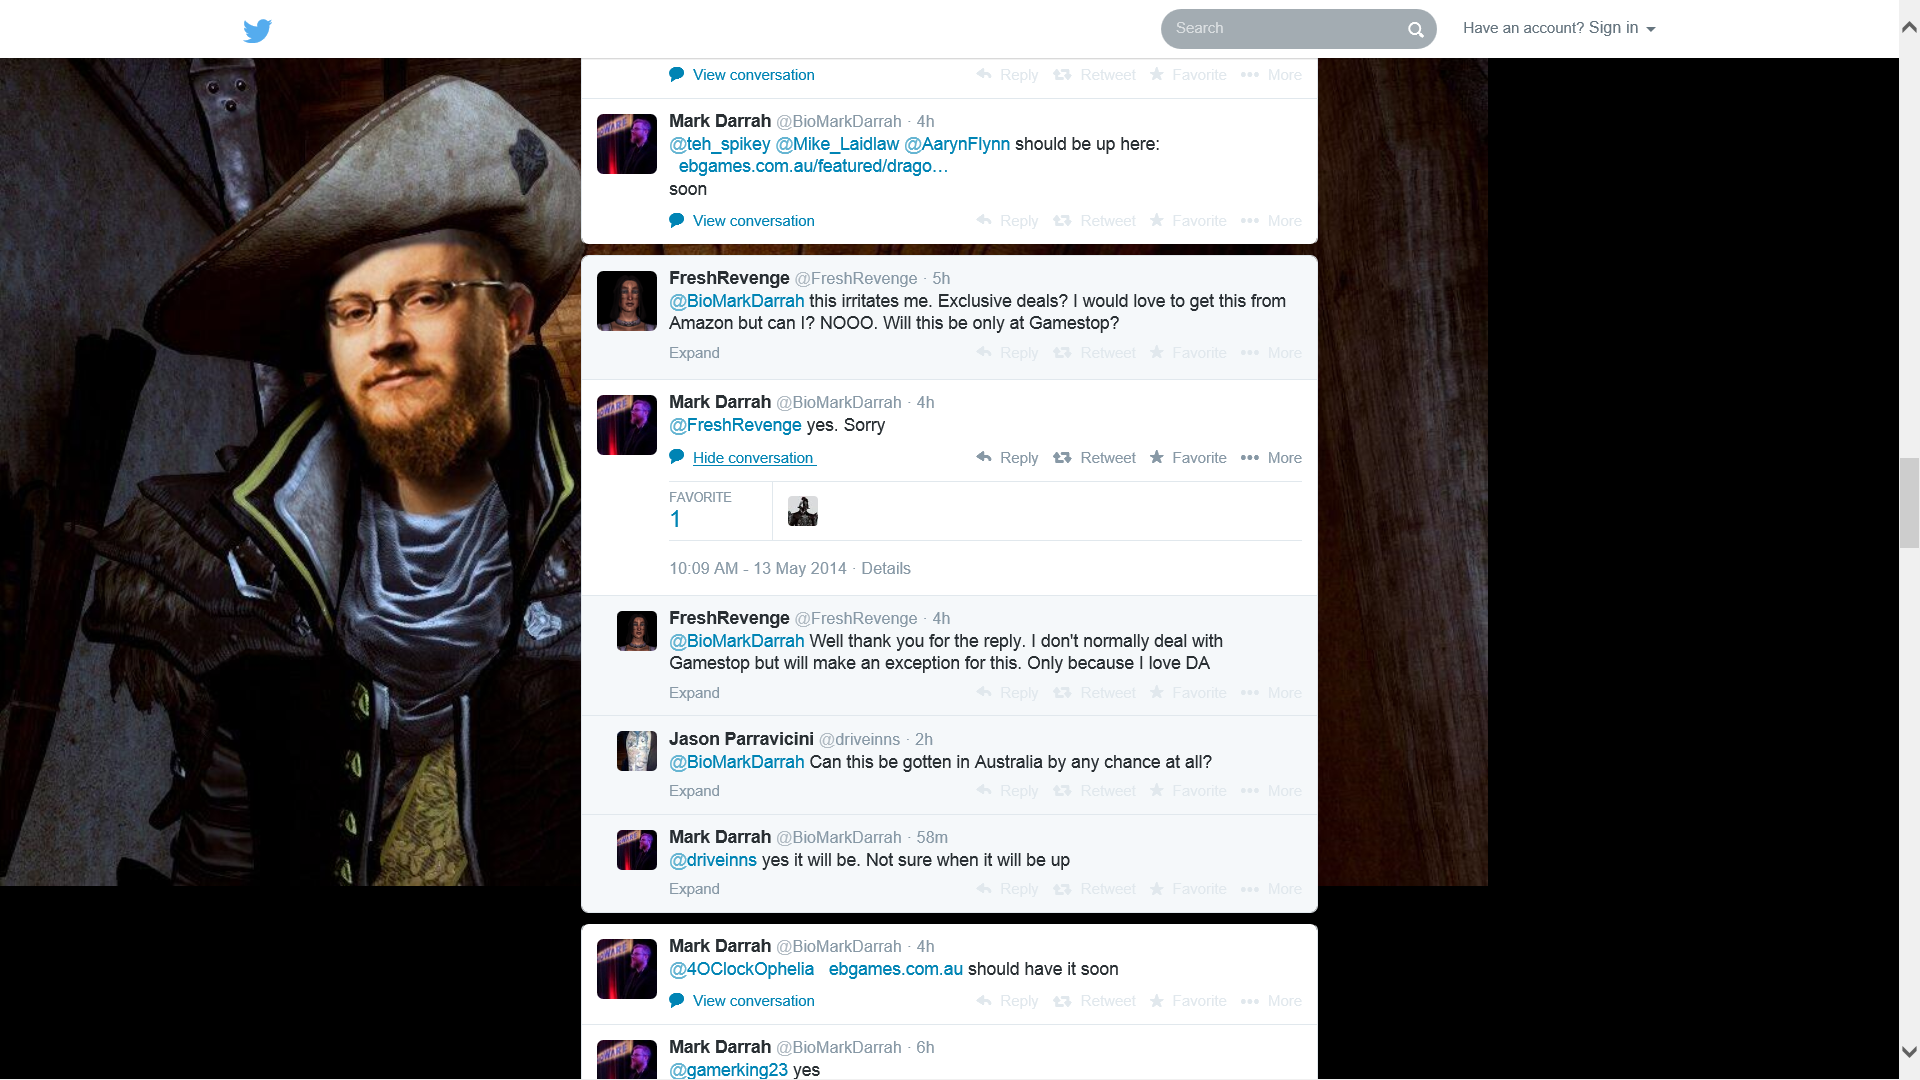Open the @gamerking23 mention
Viewport: 1920px width, 1080px height.
pyautogui.click(x=728, y=1069)
